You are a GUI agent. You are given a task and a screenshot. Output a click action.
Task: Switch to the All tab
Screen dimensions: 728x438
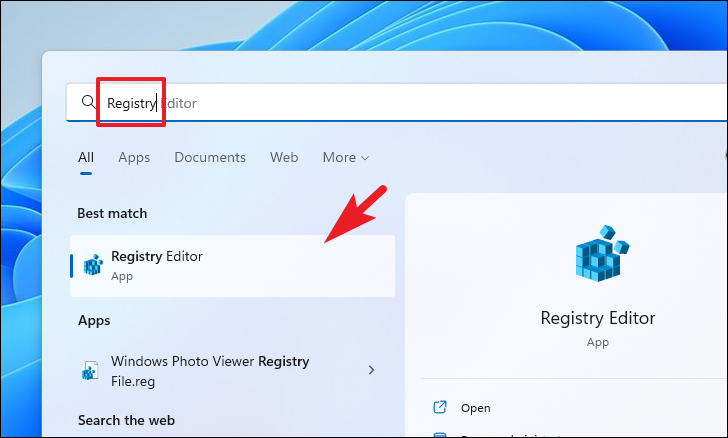click(86, 157)
